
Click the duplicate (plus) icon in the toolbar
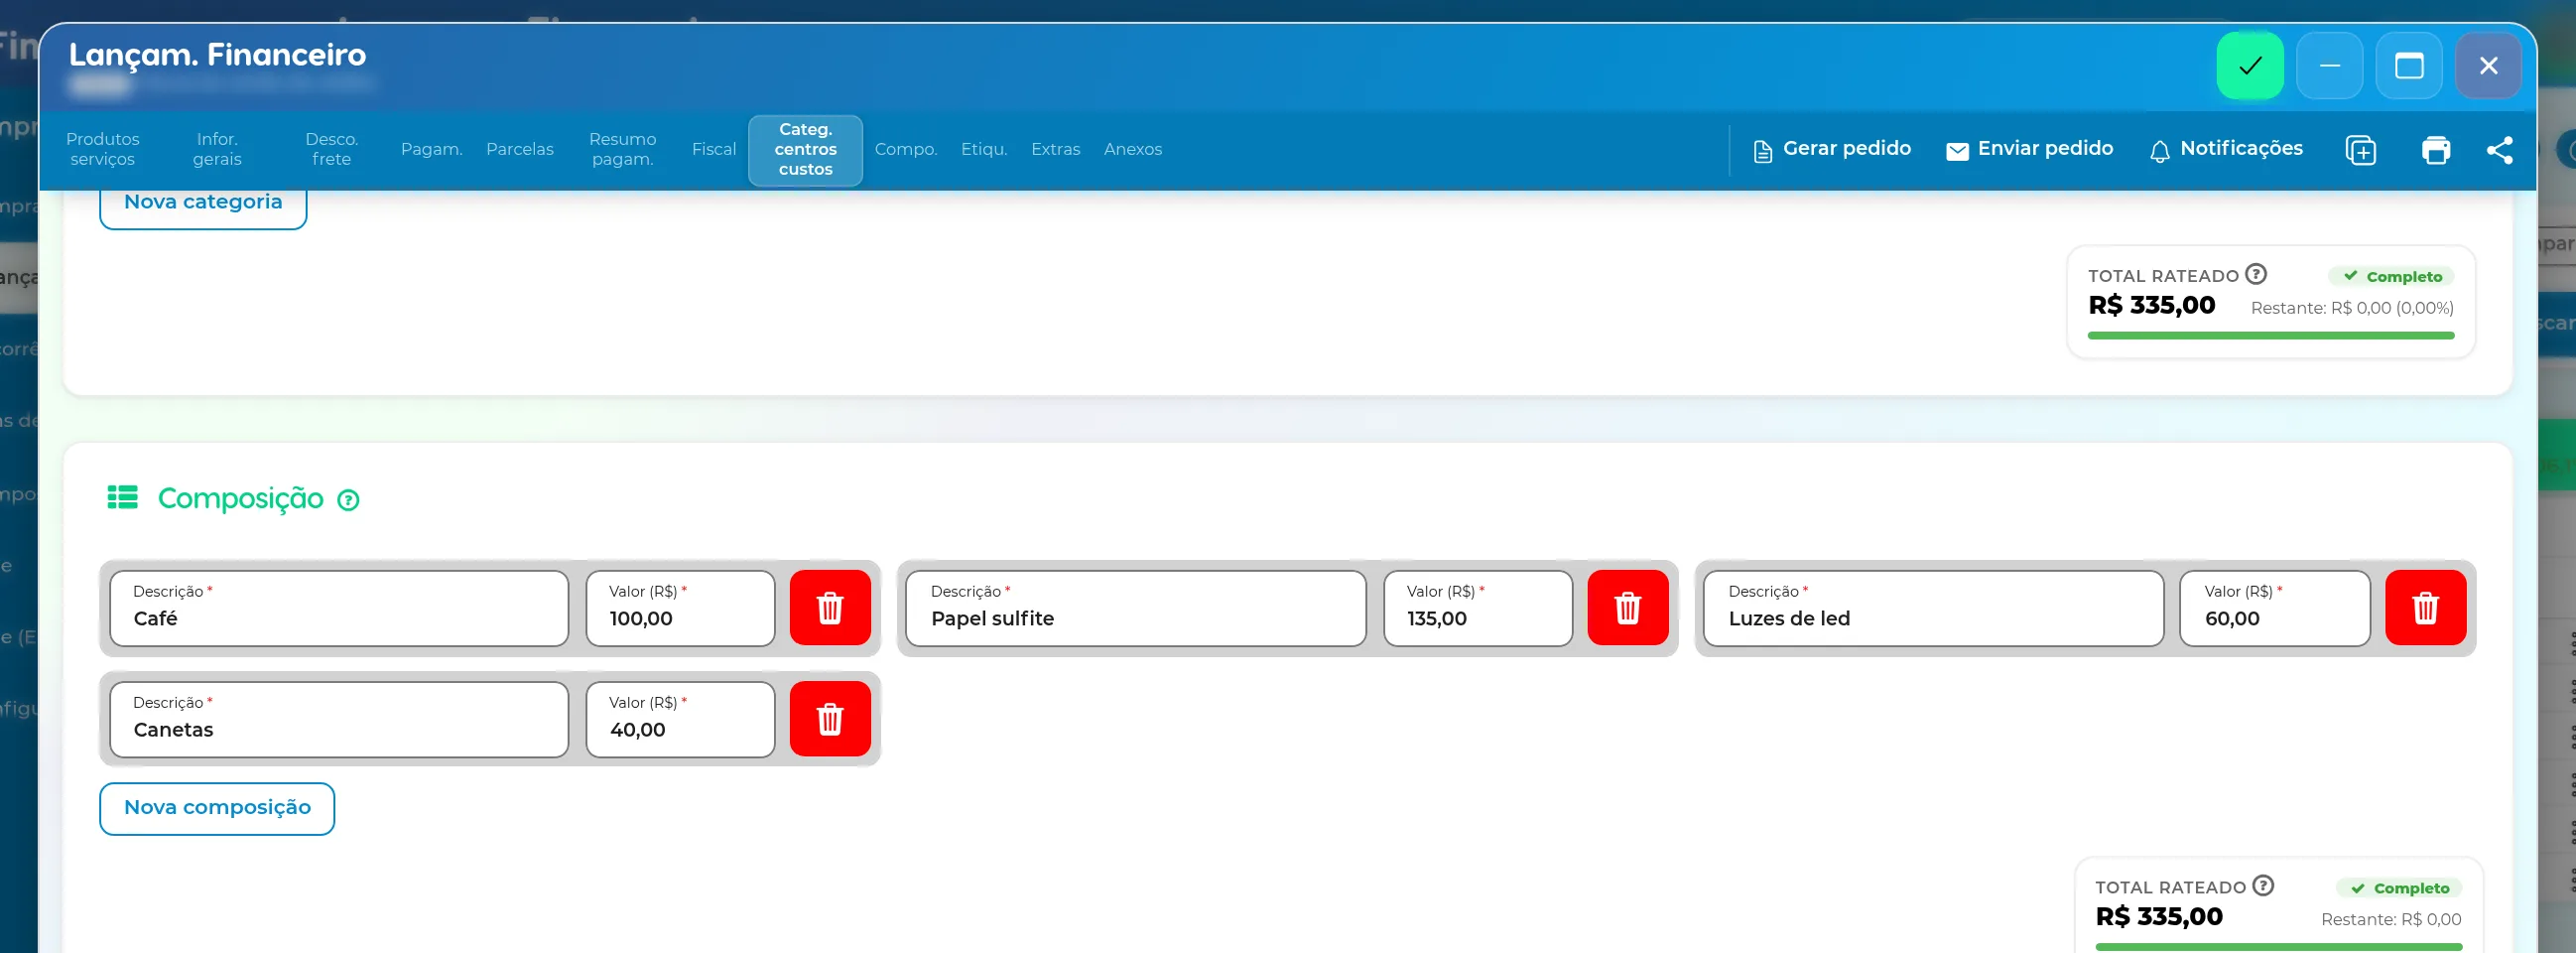click(2361, 150)
